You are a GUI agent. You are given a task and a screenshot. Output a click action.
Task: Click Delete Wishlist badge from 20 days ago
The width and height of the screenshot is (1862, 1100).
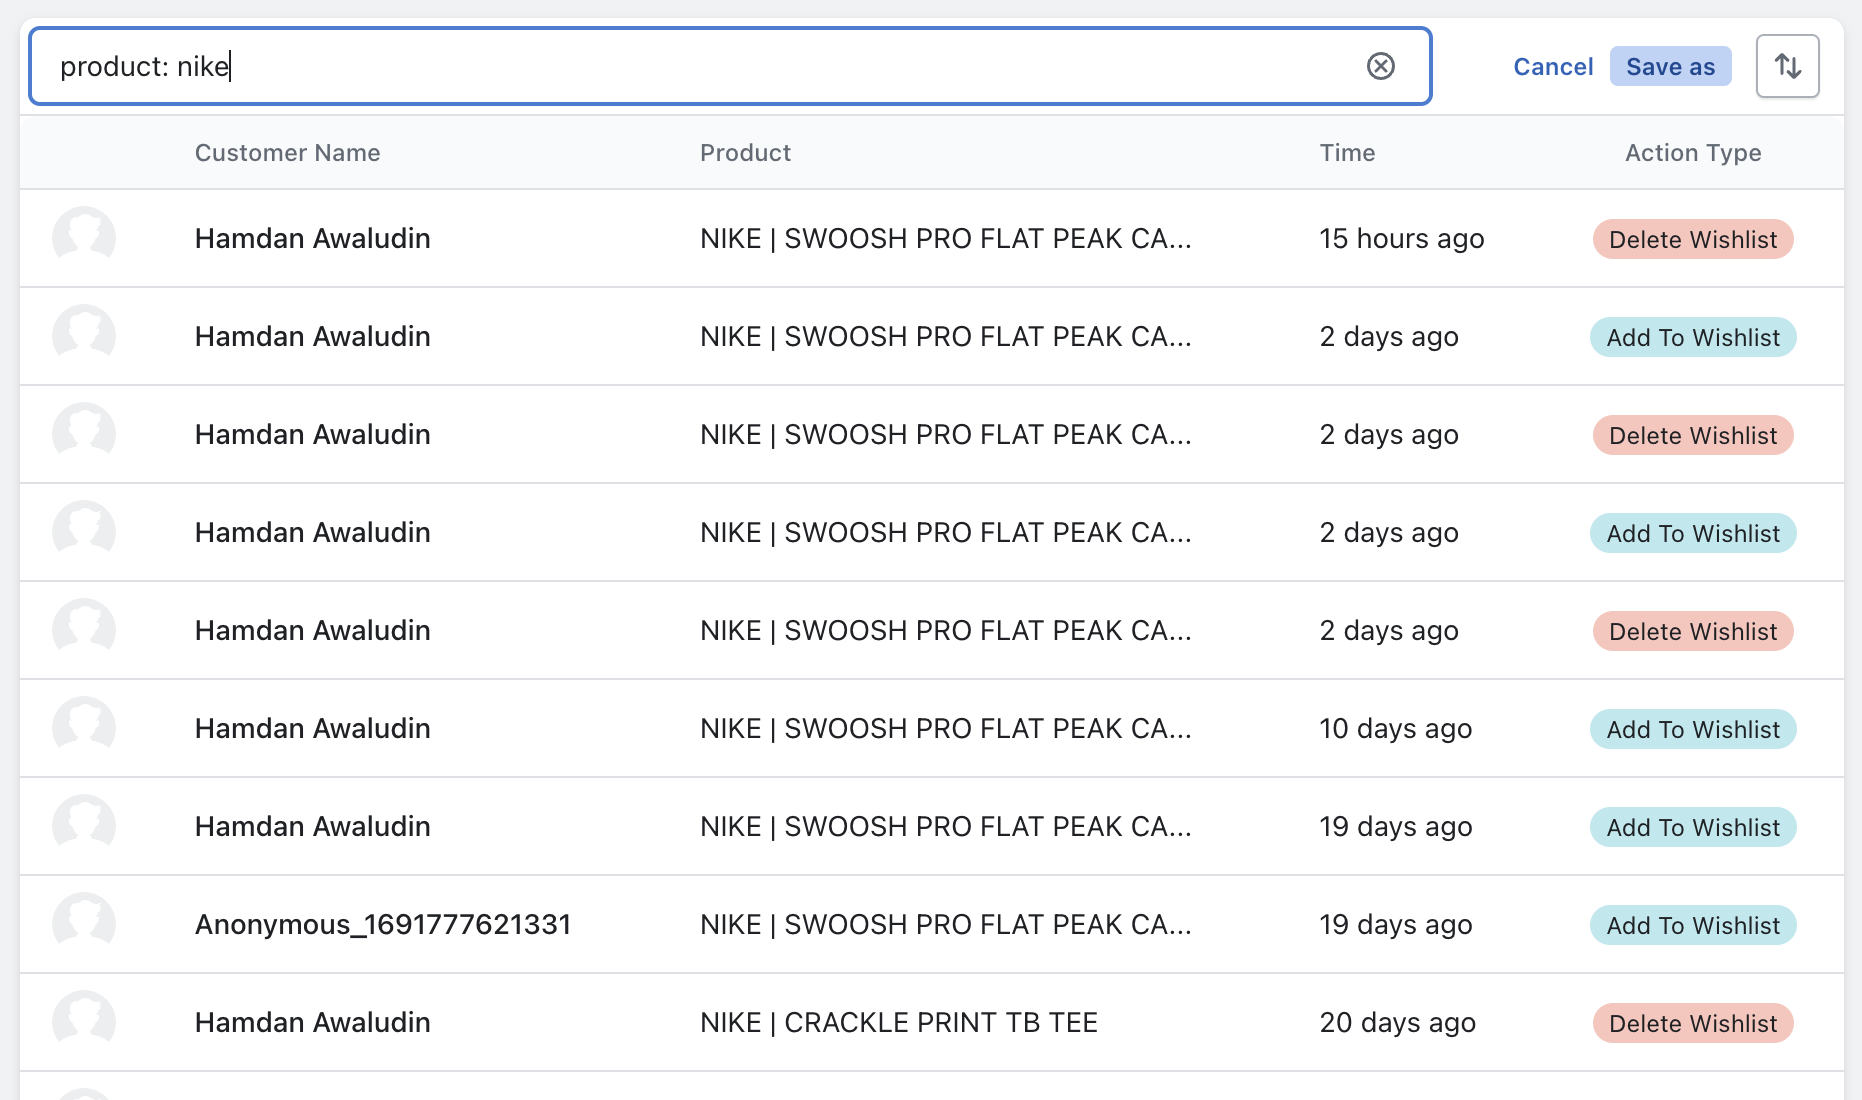coord(1692,1023)
